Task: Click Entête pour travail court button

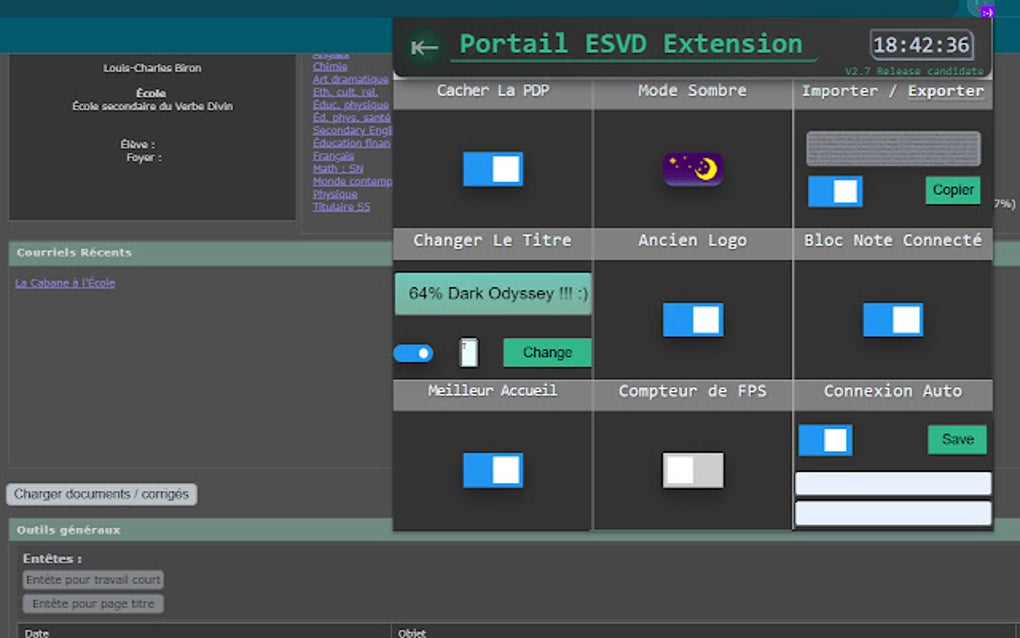Action: [x=93, y=579]
